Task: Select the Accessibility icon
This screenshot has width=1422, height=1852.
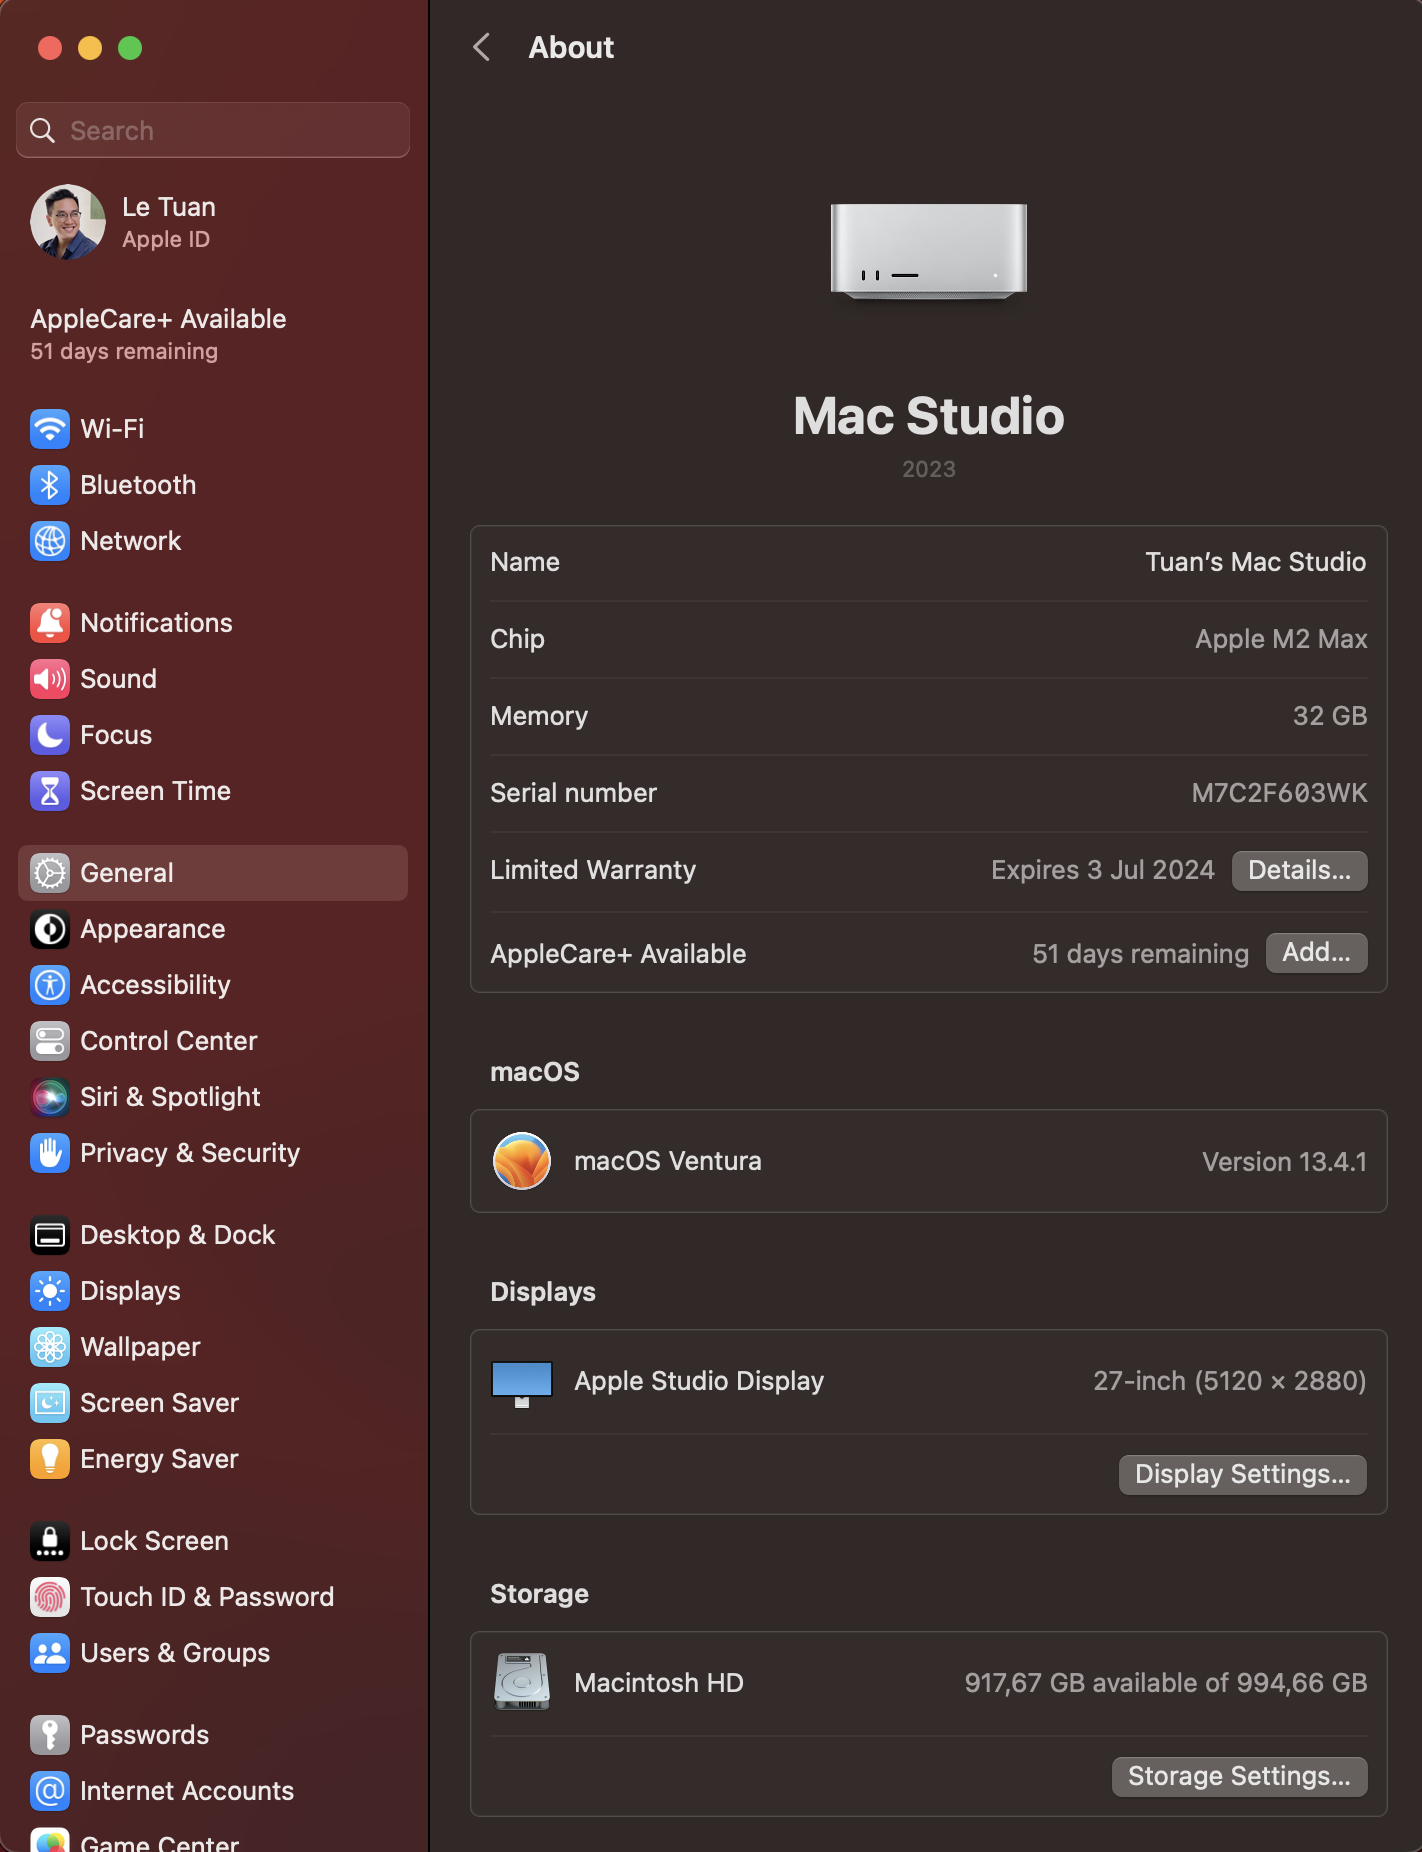Action: click(x=50, y=985)
